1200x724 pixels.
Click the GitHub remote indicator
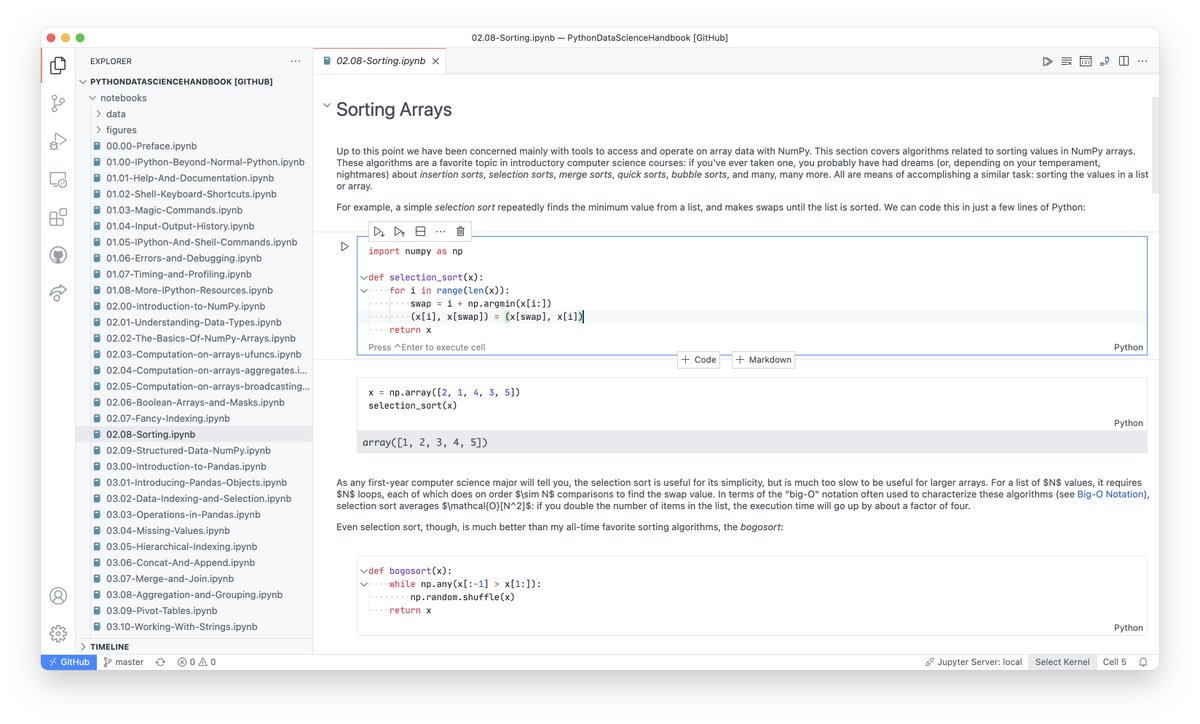[68, 662]
